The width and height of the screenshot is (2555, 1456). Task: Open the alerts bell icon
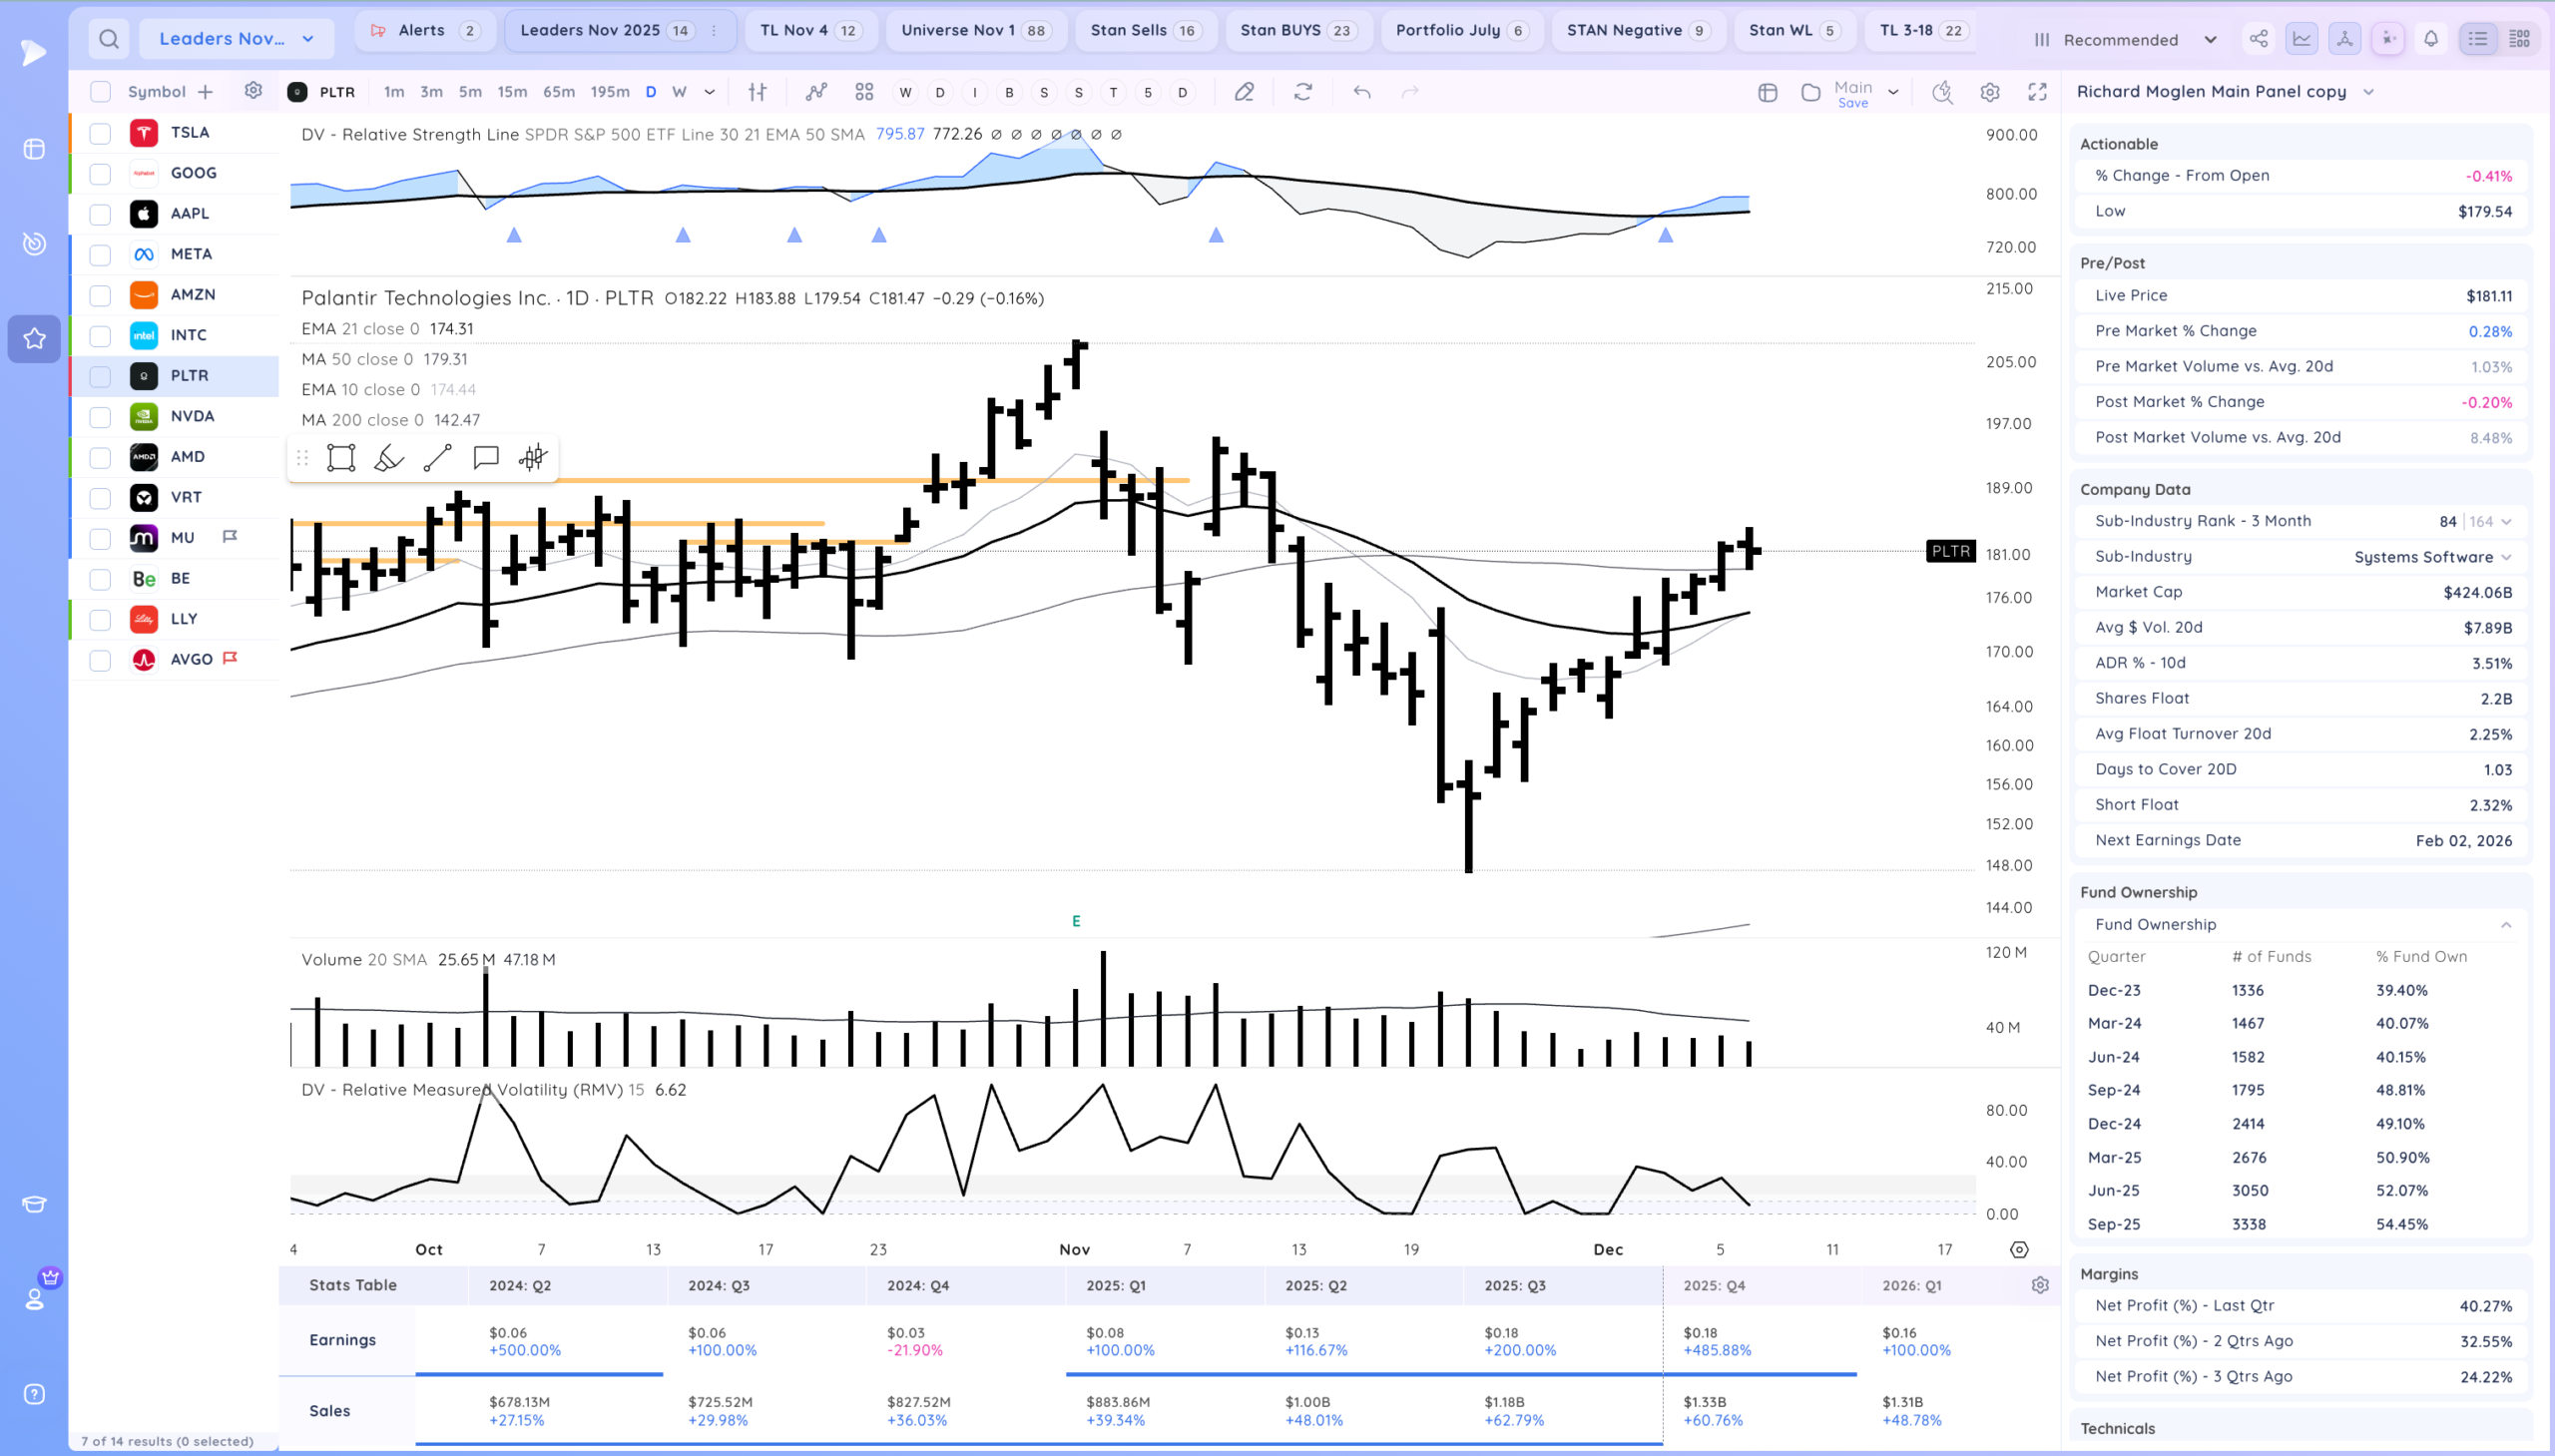click(2431, 39)
